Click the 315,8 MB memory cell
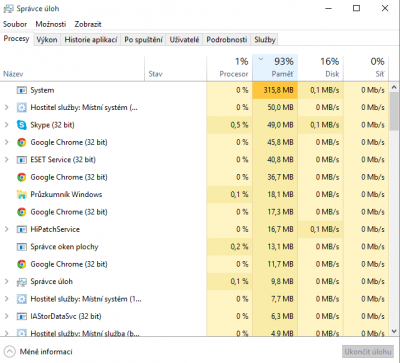This screenshot has width=400, height=363. [275, 90]
